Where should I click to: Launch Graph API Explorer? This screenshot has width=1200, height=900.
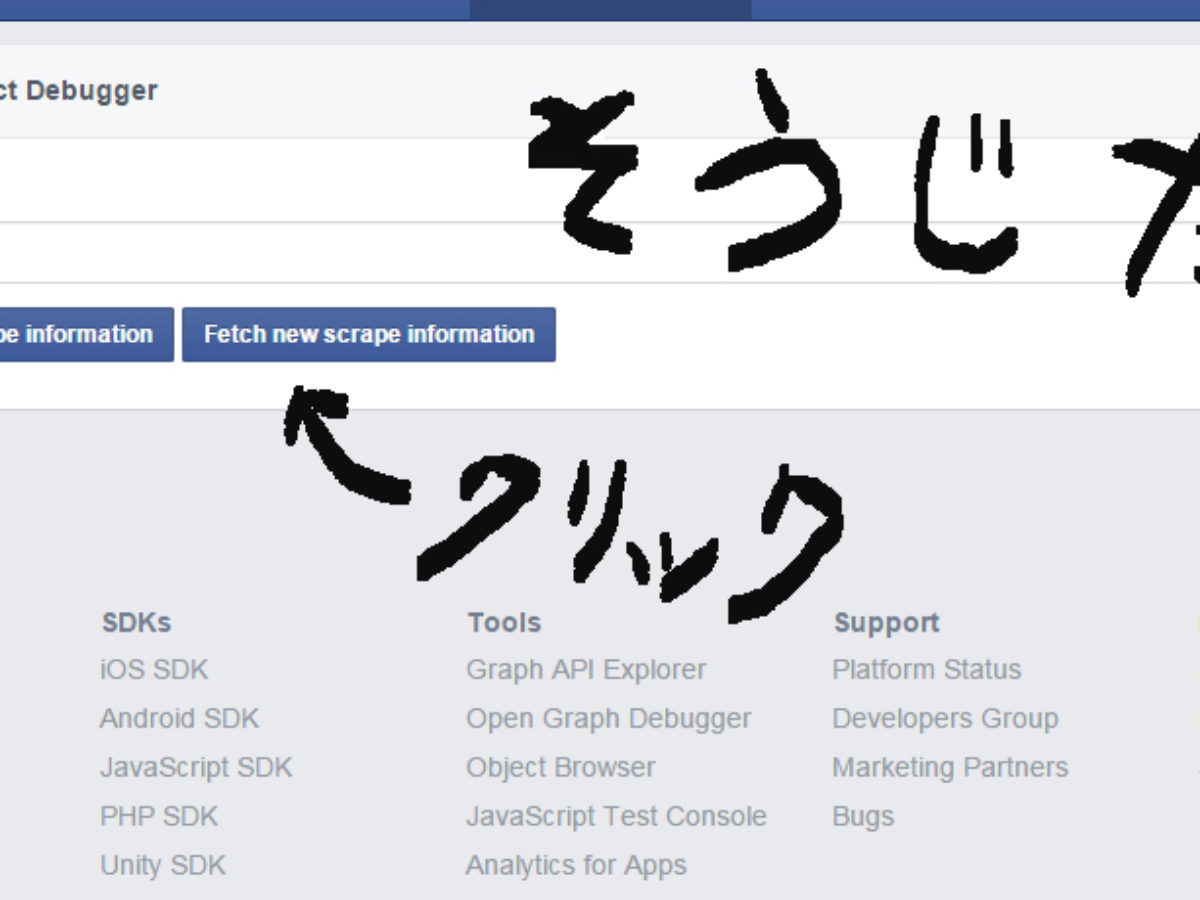[x=586, y=669]
